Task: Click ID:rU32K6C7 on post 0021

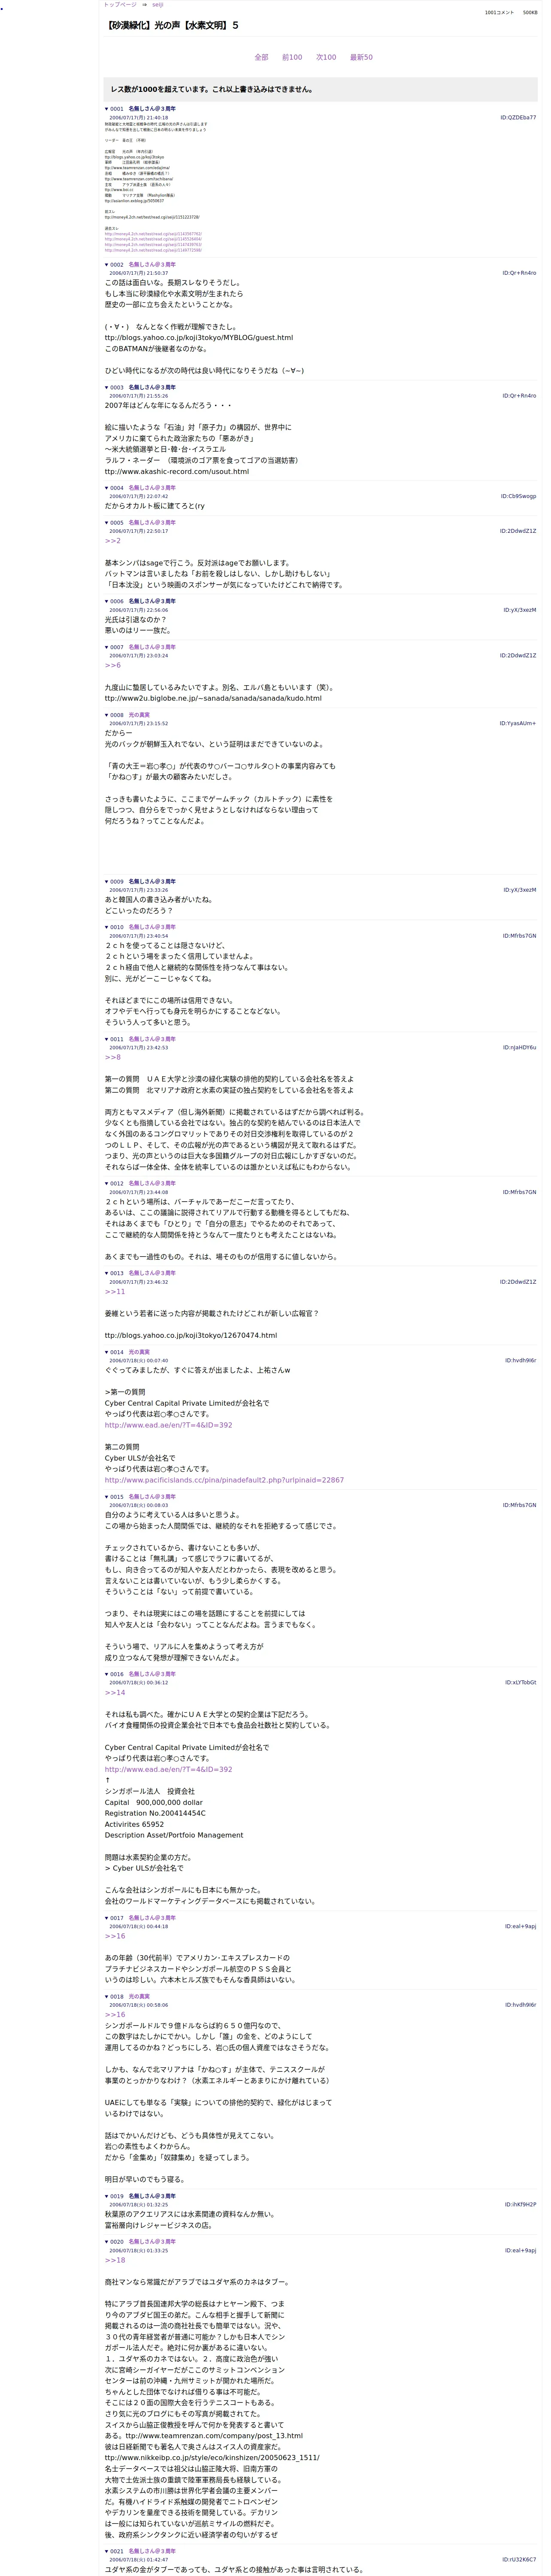Action: [x=520, y=2560]
